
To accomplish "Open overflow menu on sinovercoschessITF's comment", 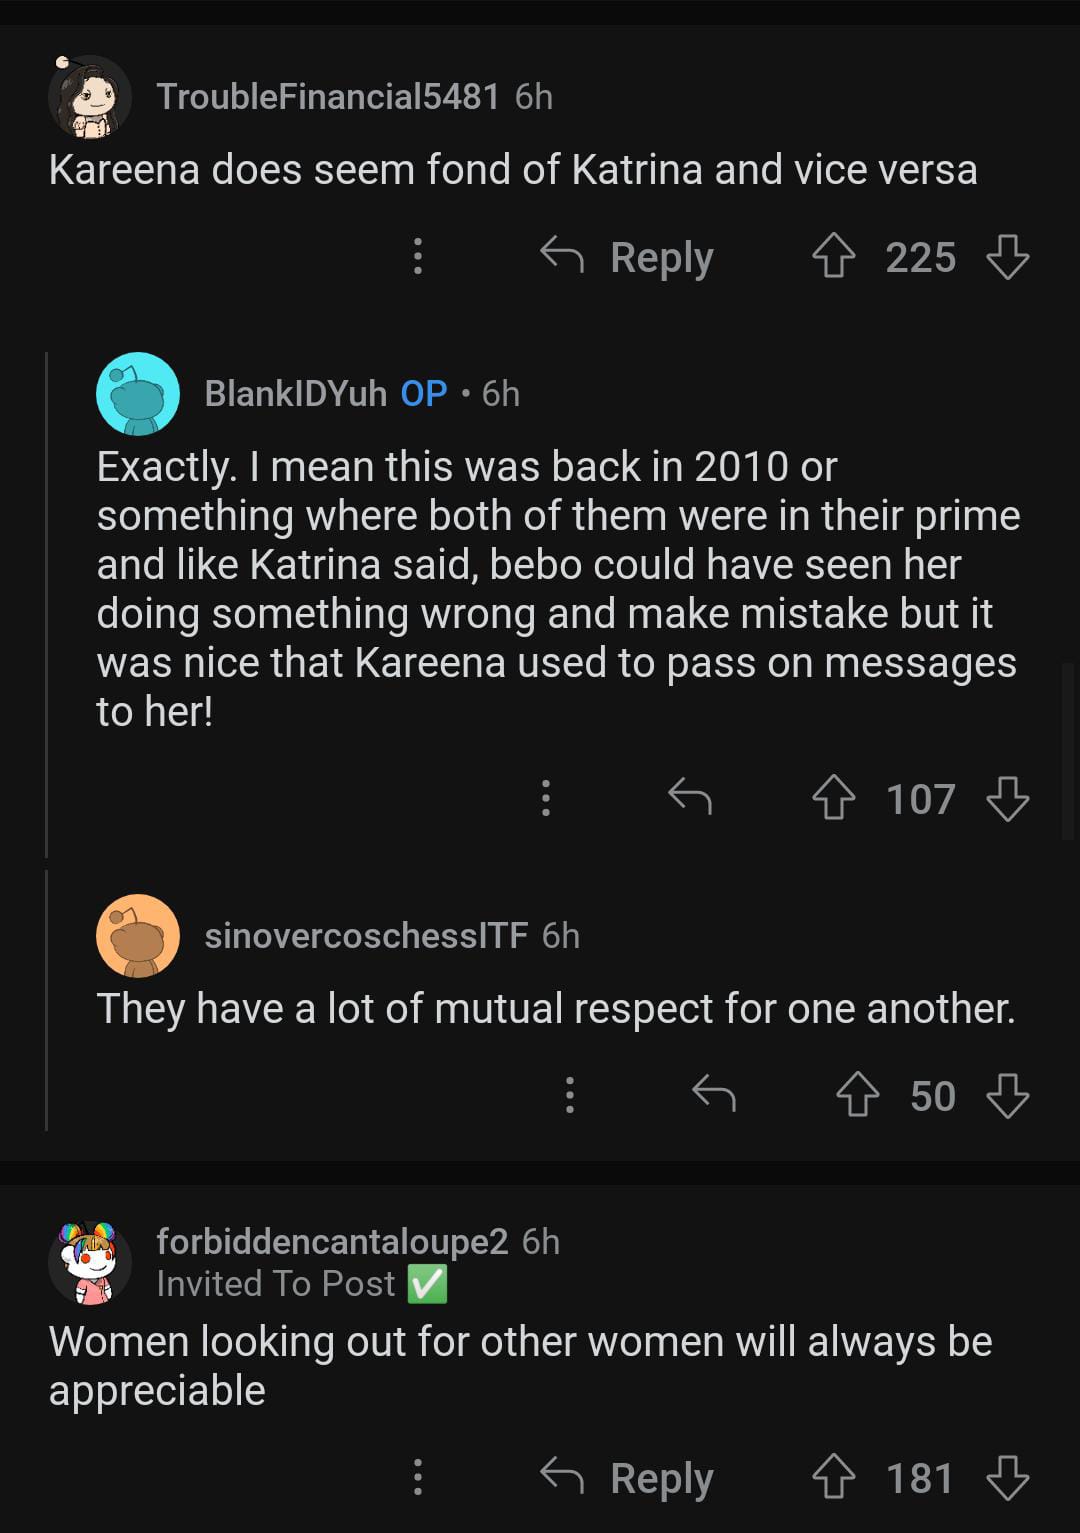I will coord(569,1095).
